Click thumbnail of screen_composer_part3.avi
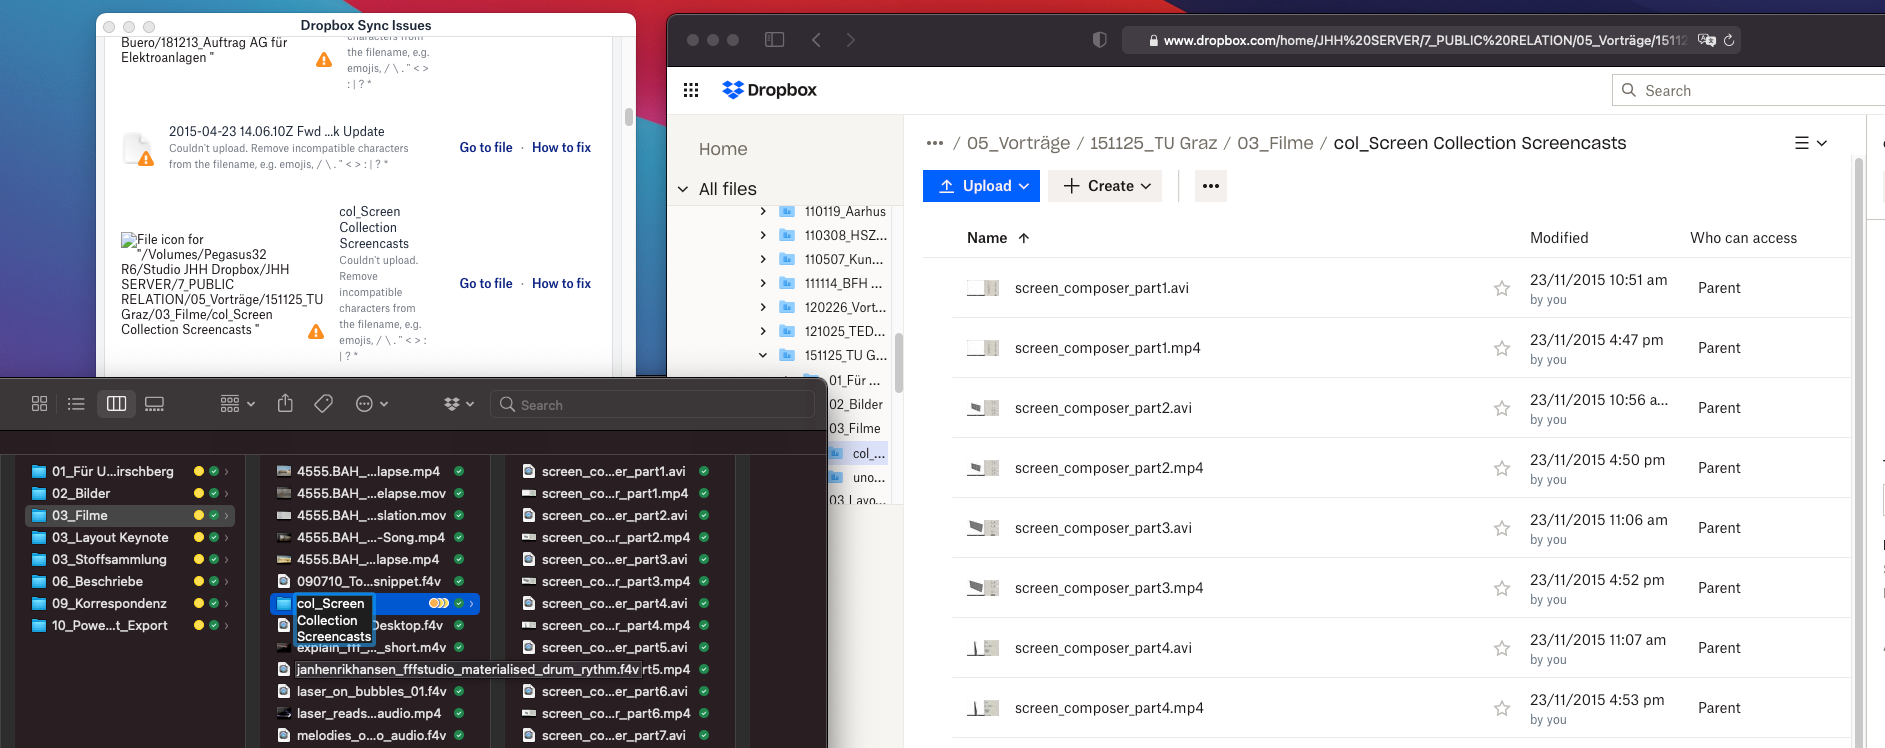The image size is (1885, 748). 983,528
